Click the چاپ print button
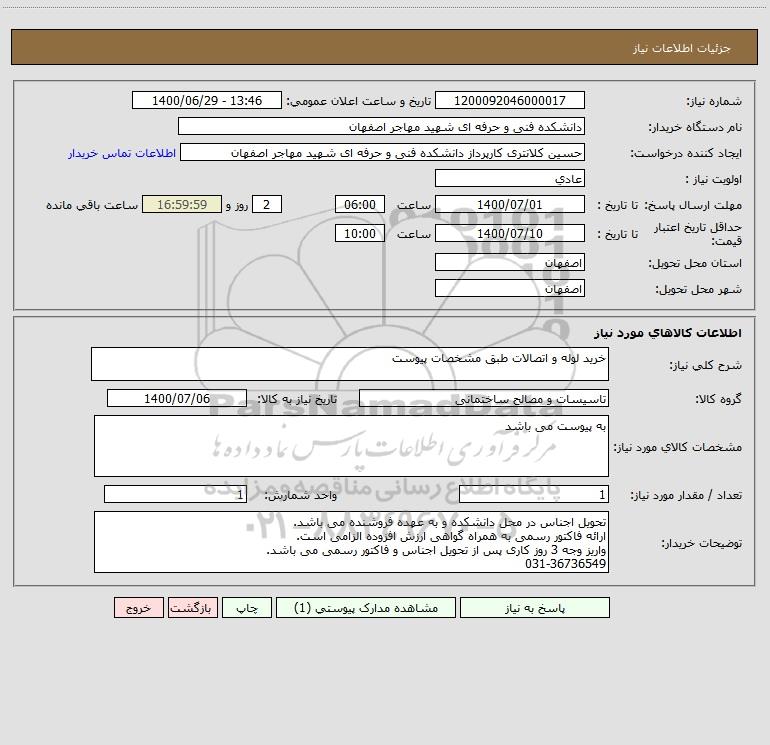The width and height of the screenshot is (770, 745). point(247,608)
